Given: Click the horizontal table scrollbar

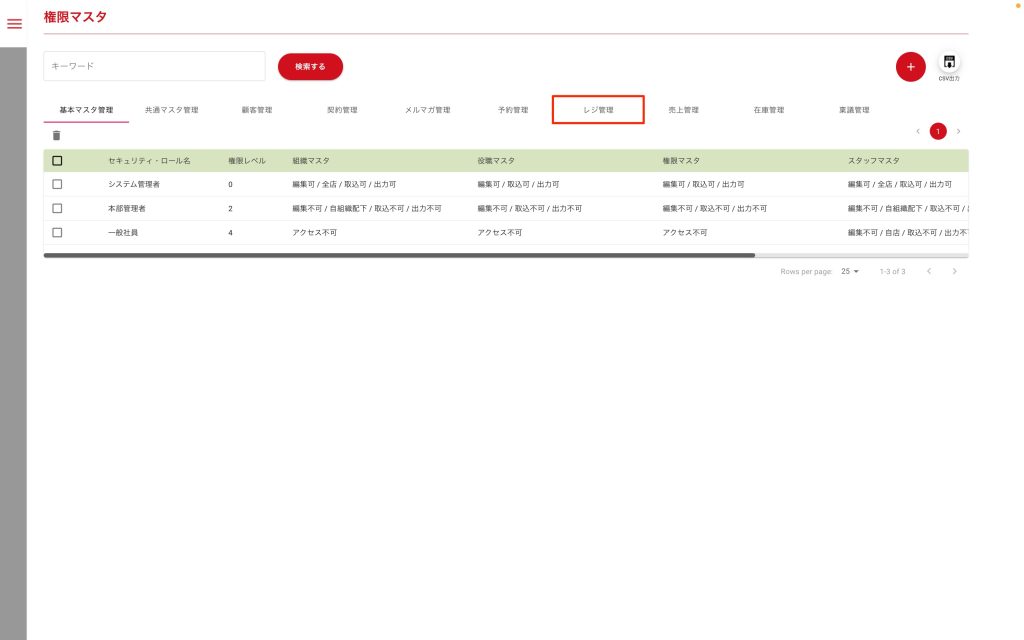Looking at the screenshot, I should (x=400, y=256).
